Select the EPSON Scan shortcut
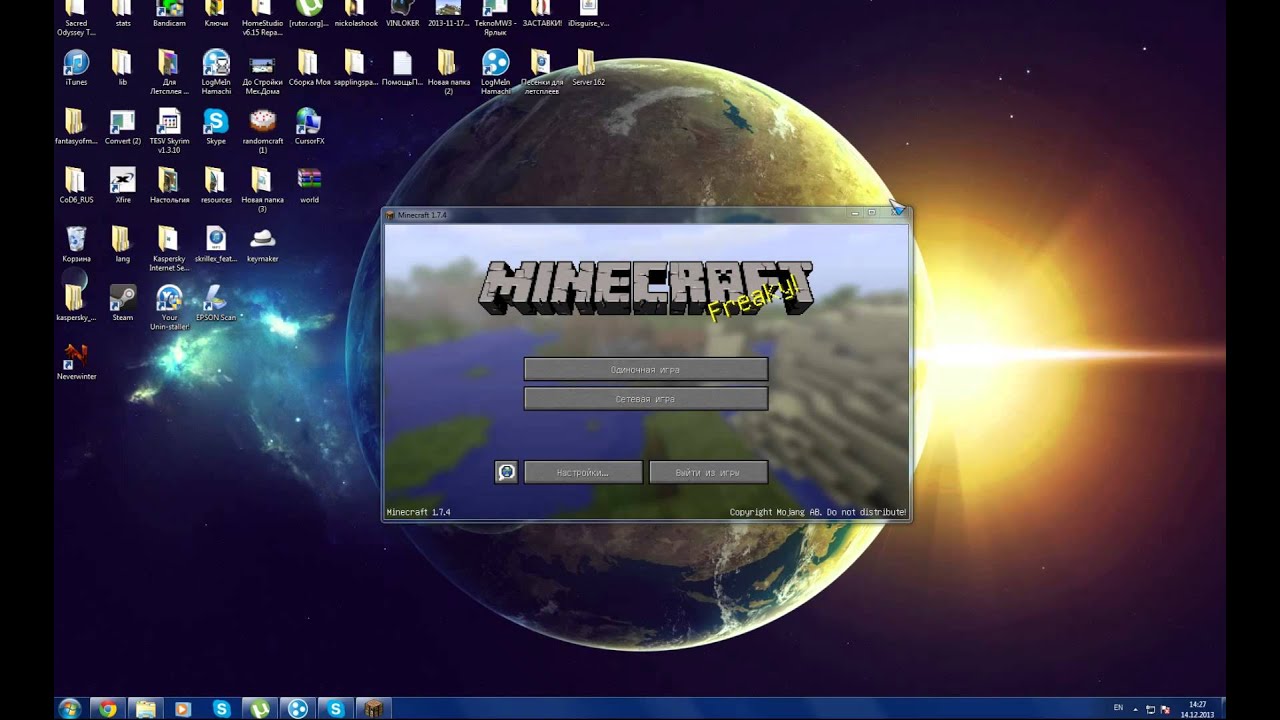This screenshot has width=1280, height=720. (216, 303)
